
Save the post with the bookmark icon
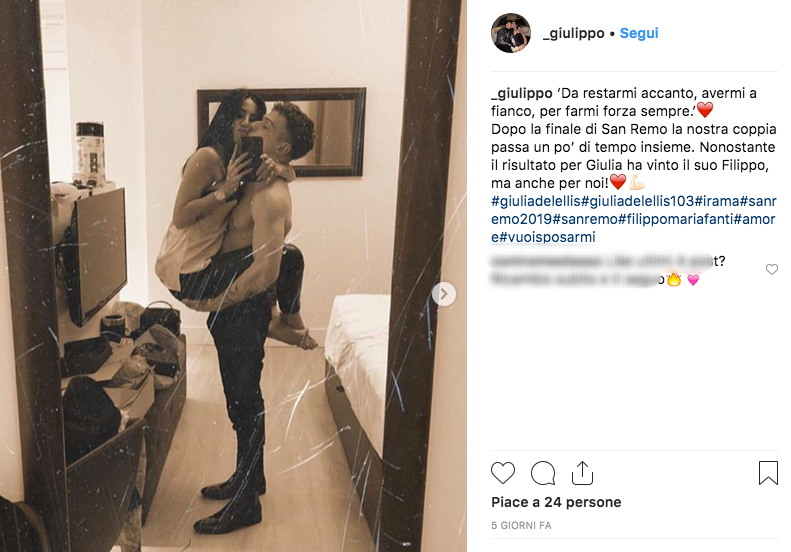768,473
